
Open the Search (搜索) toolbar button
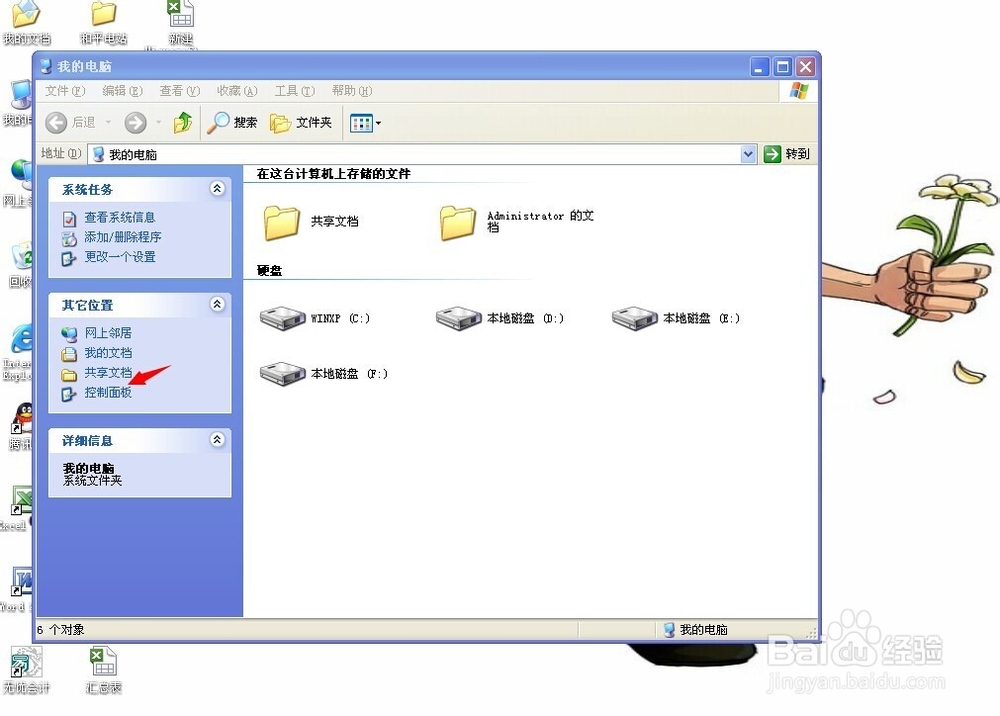pyautogui.click(x=232, y=122)
